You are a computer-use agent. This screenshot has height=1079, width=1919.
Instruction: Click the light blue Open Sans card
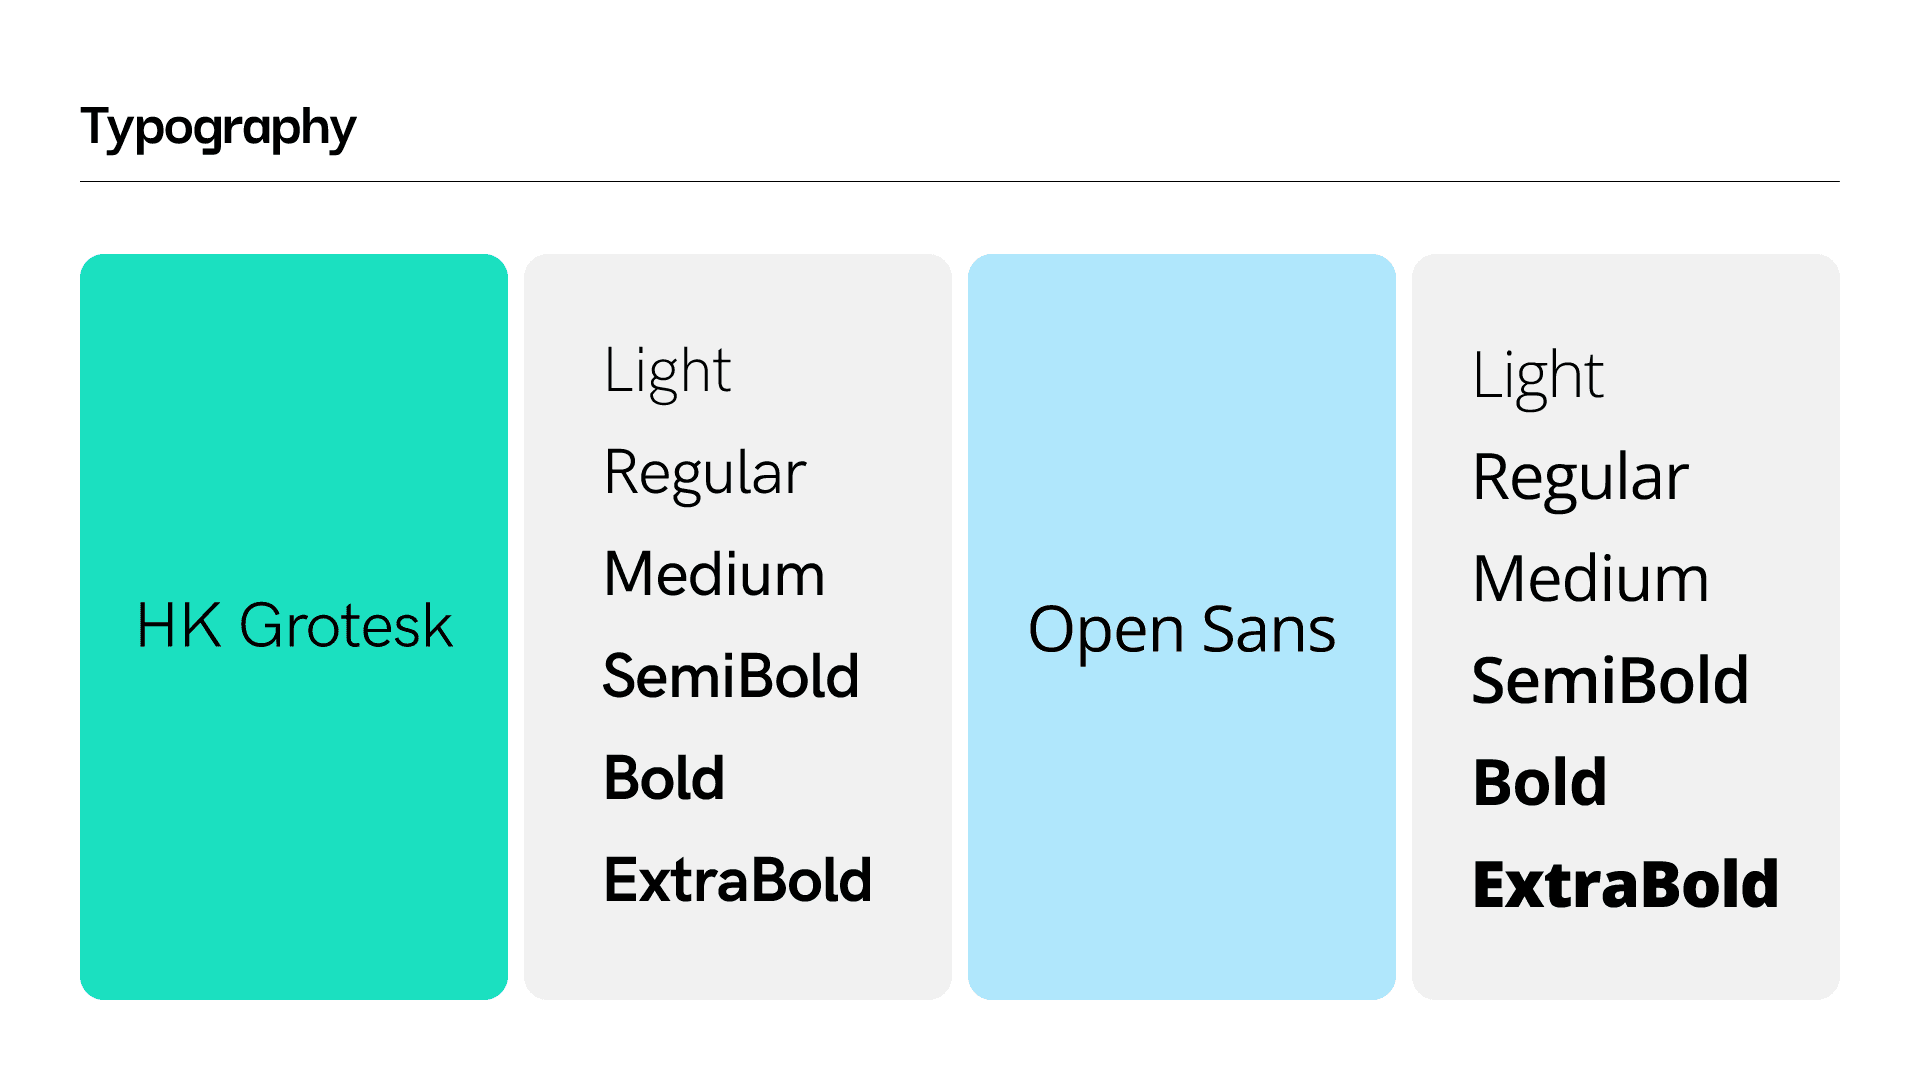1182,627
